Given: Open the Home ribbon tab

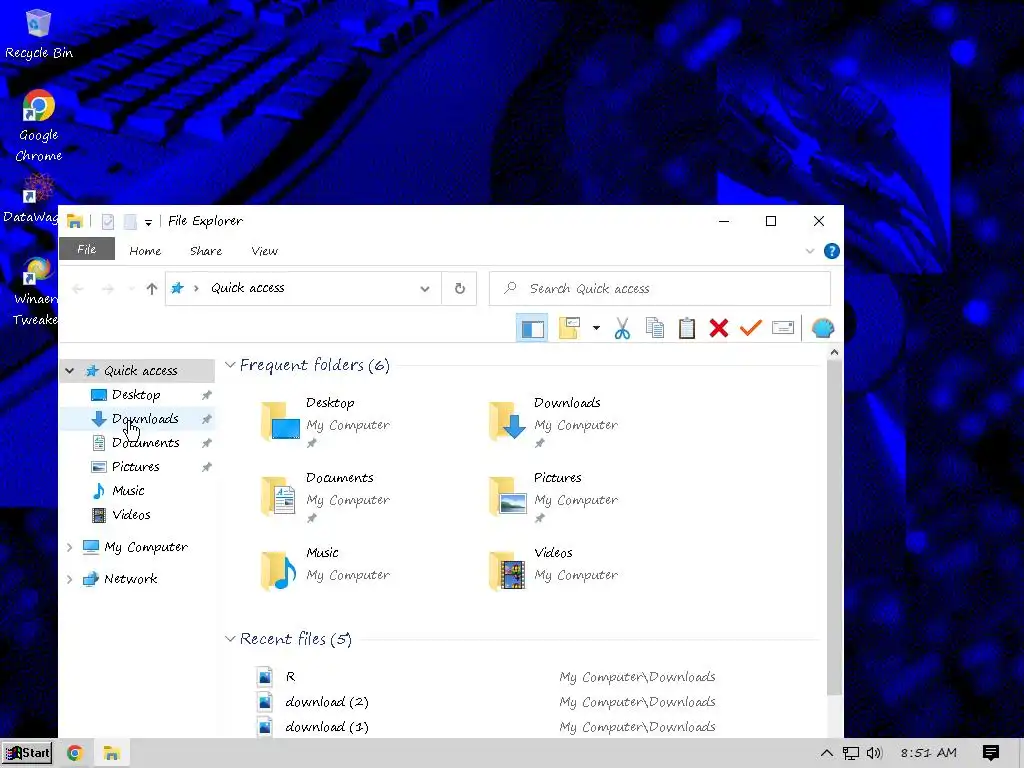Looking at the screenshot, I should [x=145, y=251].
